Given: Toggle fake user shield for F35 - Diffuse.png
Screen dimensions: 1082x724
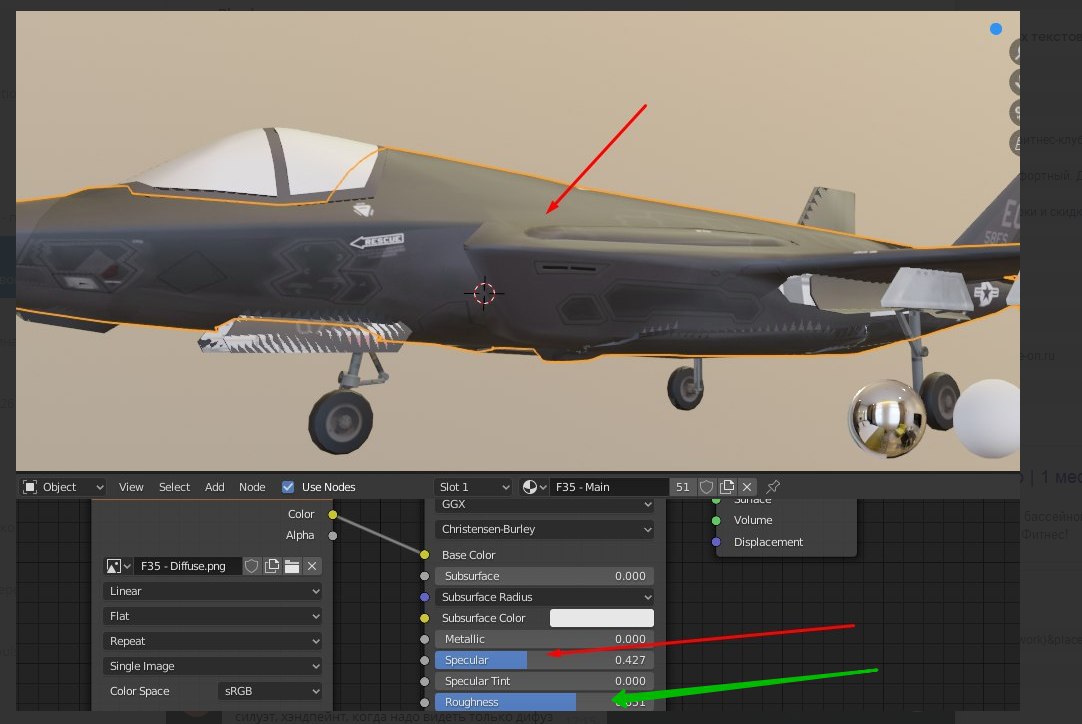Looking at the screenshot, I should [x=251, y=567].
